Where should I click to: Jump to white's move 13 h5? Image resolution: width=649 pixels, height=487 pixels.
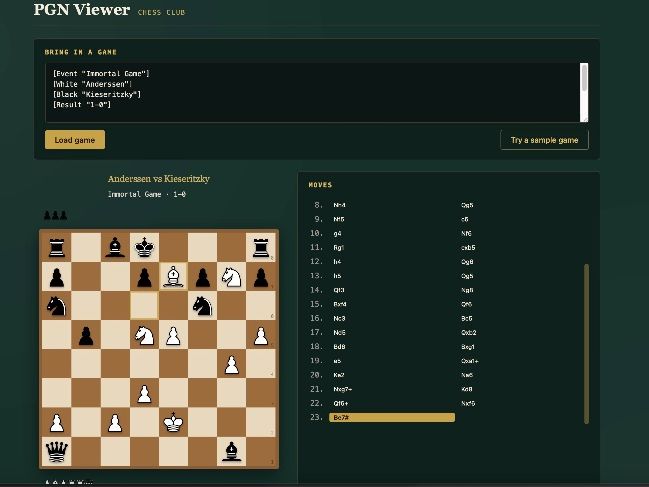pyautogui.click(x=392, y=276)
